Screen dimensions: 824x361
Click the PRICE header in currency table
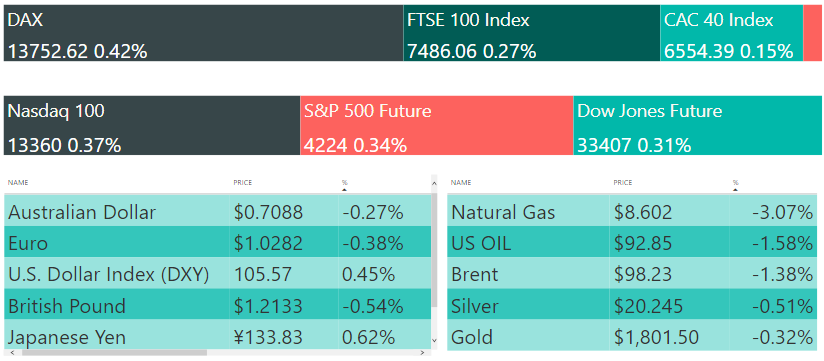243,183
